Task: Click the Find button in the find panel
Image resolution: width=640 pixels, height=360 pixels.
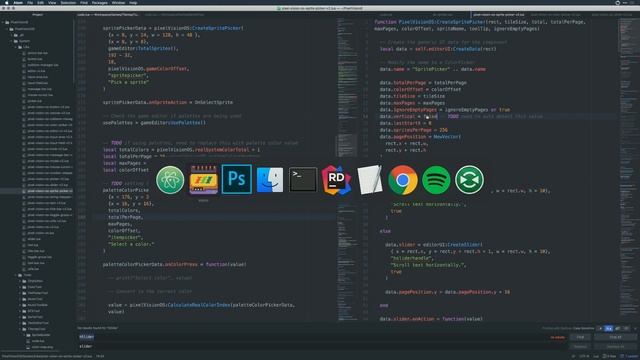Action: coord(580,337)
